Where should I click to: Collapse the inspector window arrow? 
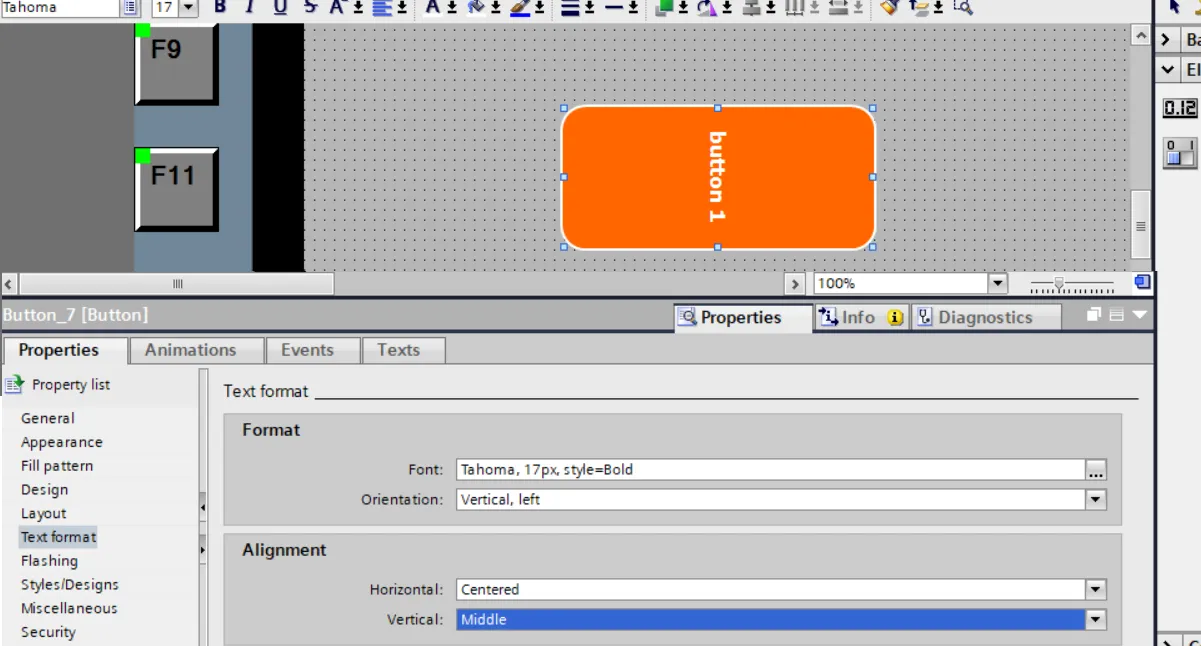[x=1139, y=315]
